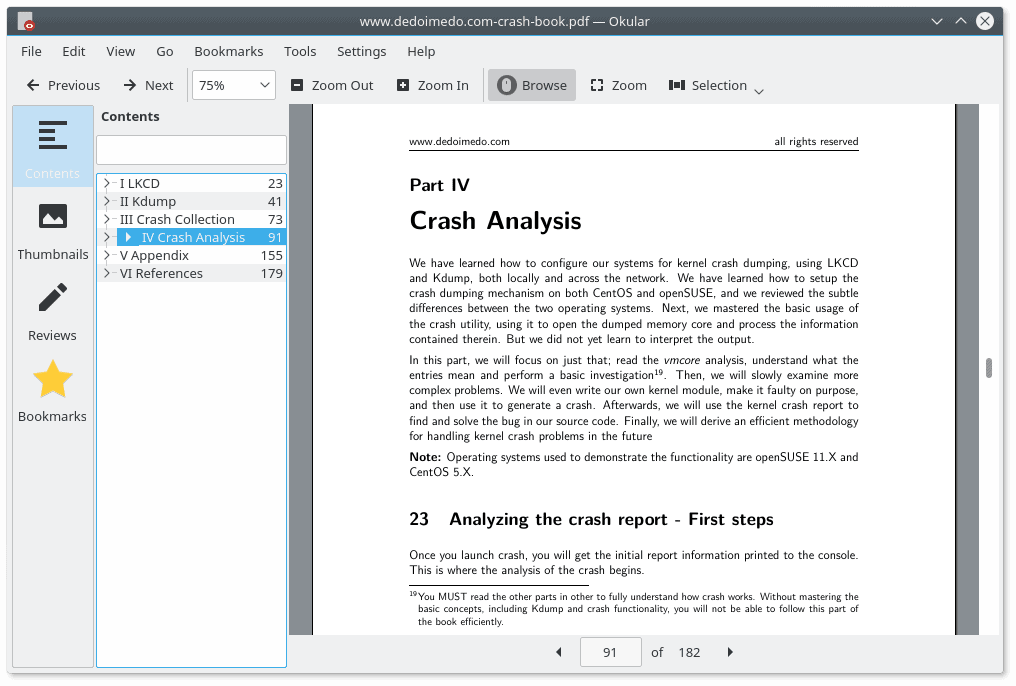The image size is (1016, 686).
Task: Open the Settings menu
Action: pyautogui.click(x=362, y=51)
